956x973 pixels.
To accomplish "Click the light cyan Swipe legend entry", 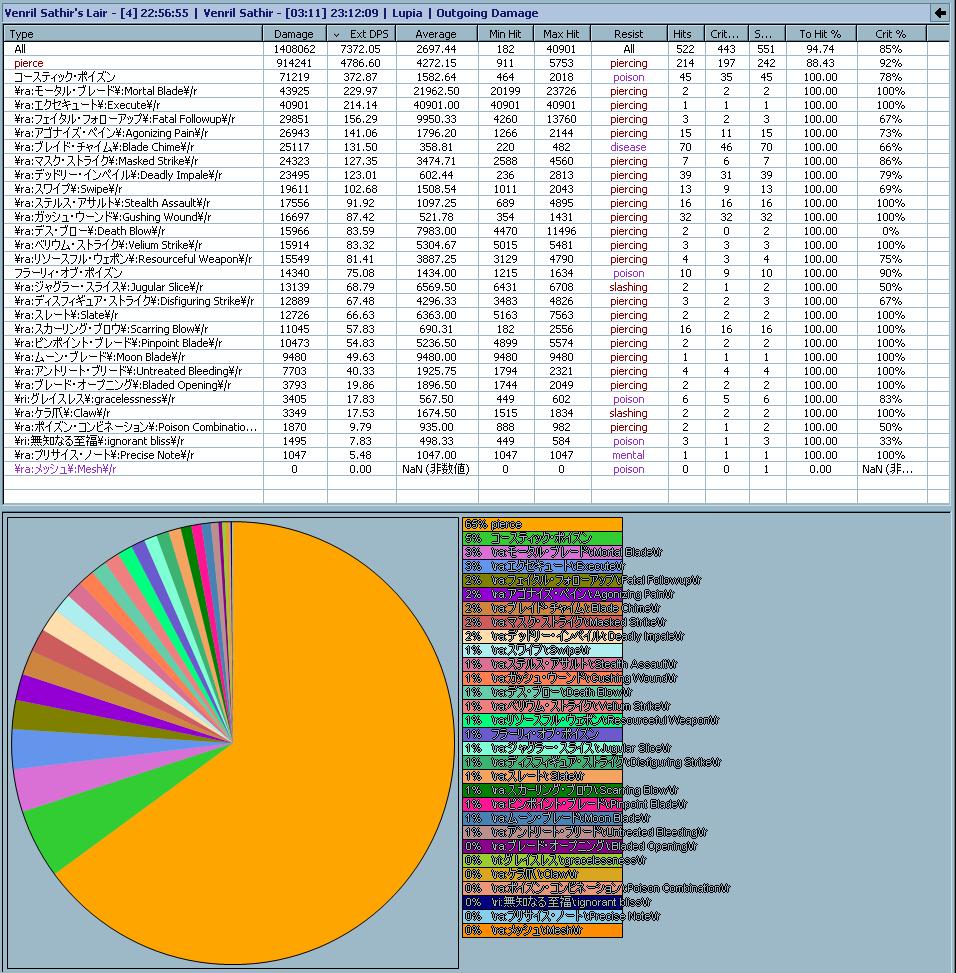I will (x=542, y=650).
